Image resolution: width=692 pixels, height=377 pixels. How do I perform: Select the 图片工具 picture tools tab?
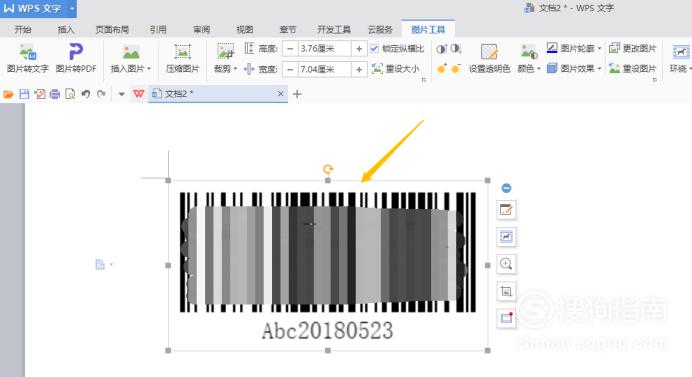tap(428, 30)
